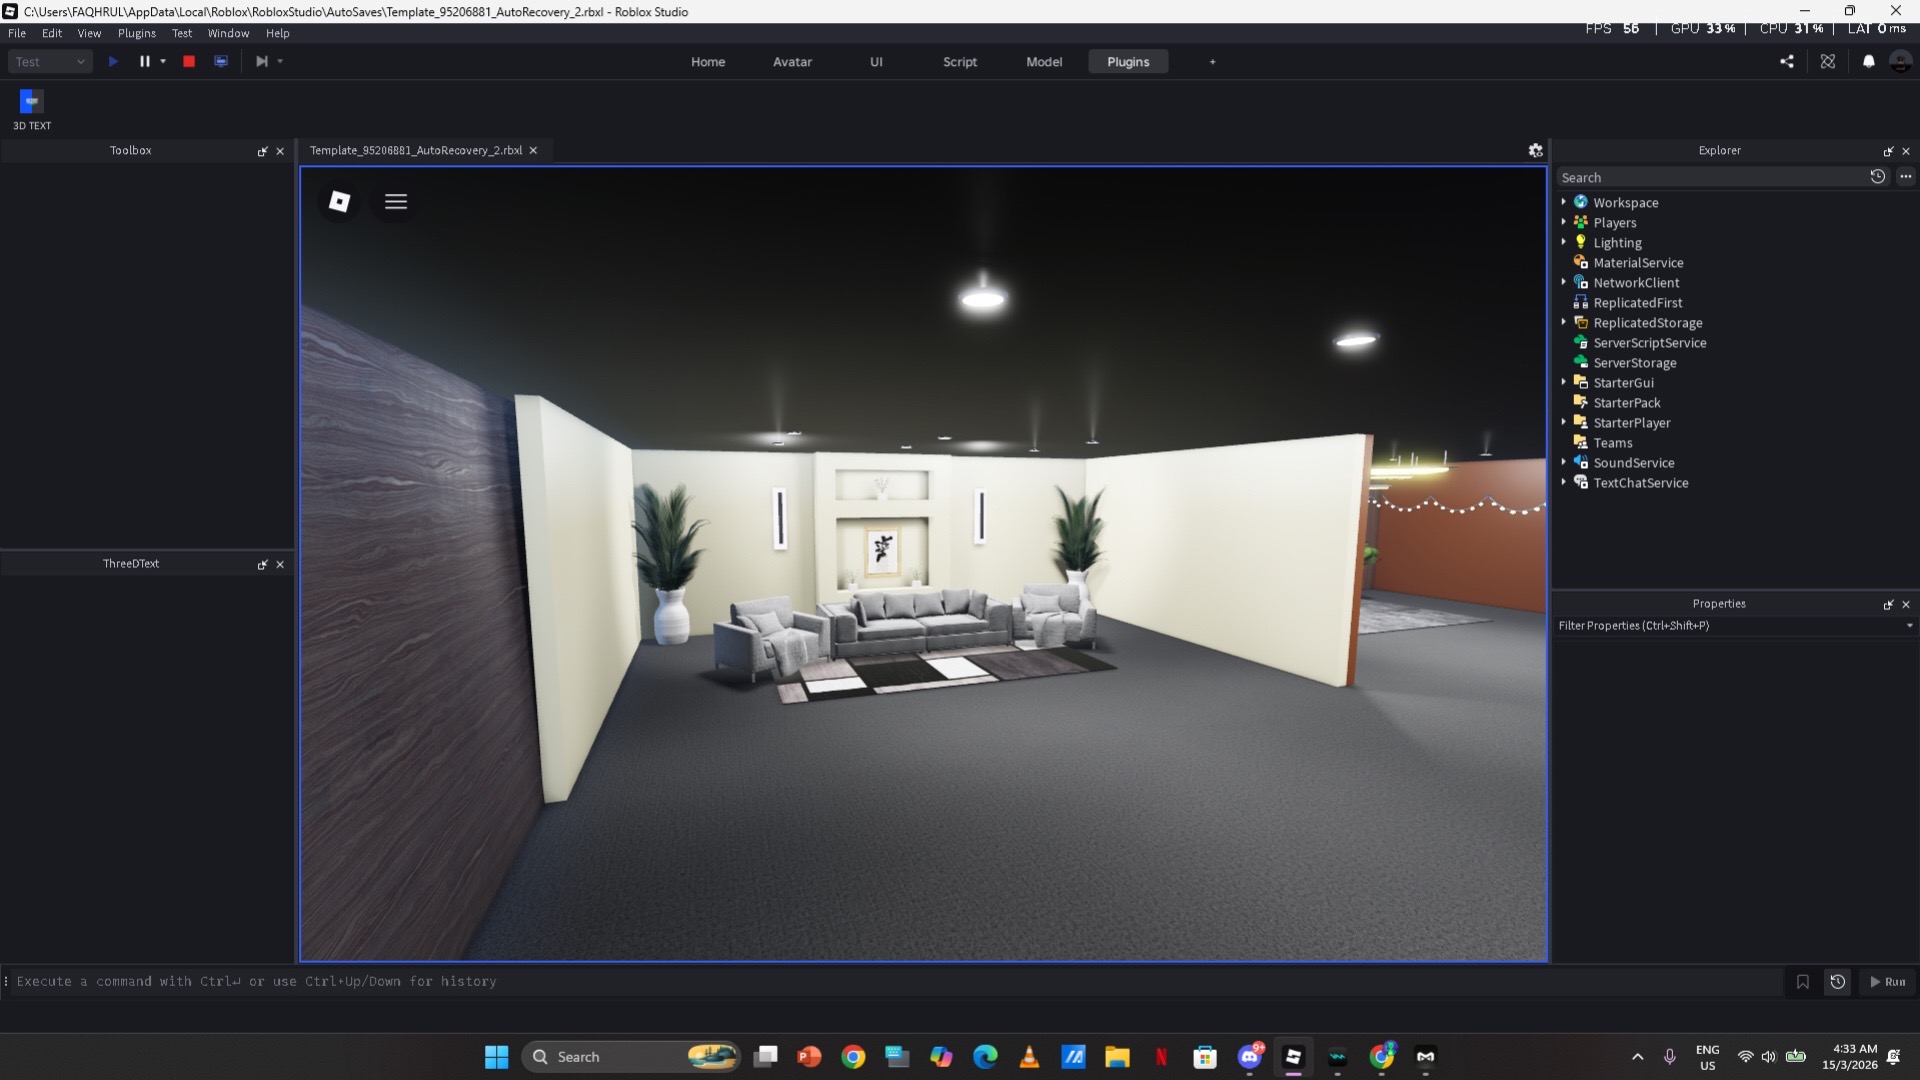Viewport: 1920px width, 1080px height.
Task: Select MaterialService in Explorer
Action: [1638, 262]
